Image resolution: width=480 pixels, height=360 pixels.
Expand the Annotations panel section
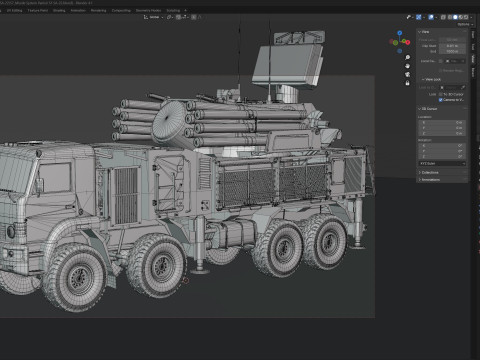coord(429,179)
